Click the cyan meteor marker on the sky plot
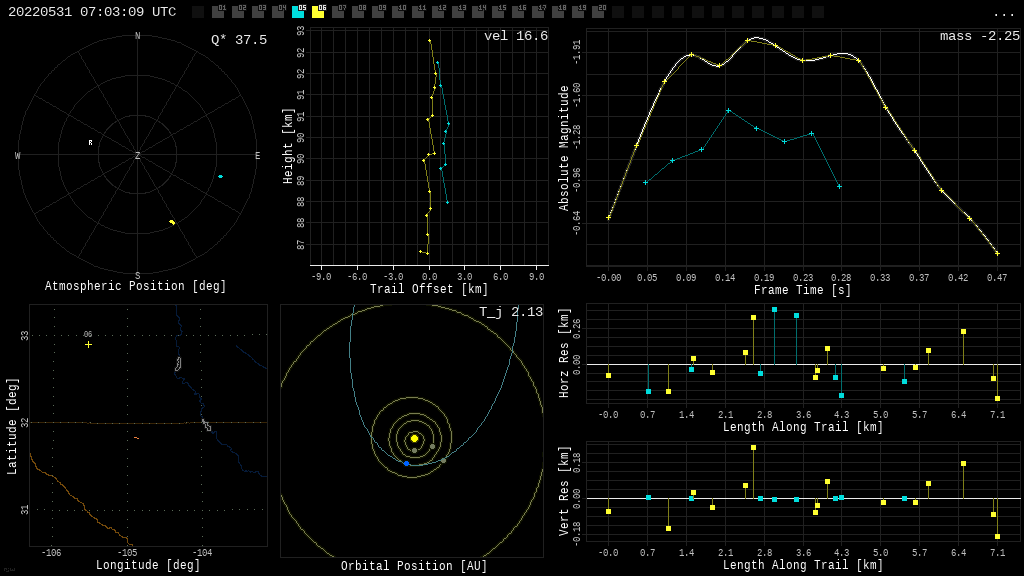1024x576 pixels. coord(220,176)
